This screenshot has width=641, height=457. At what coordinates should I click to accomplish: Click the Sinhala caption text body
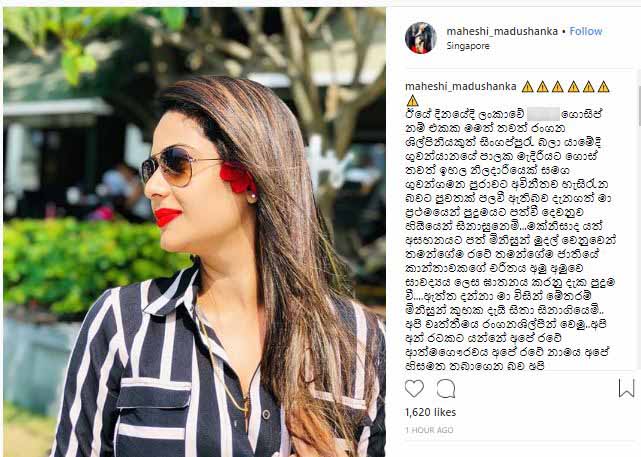510,239
